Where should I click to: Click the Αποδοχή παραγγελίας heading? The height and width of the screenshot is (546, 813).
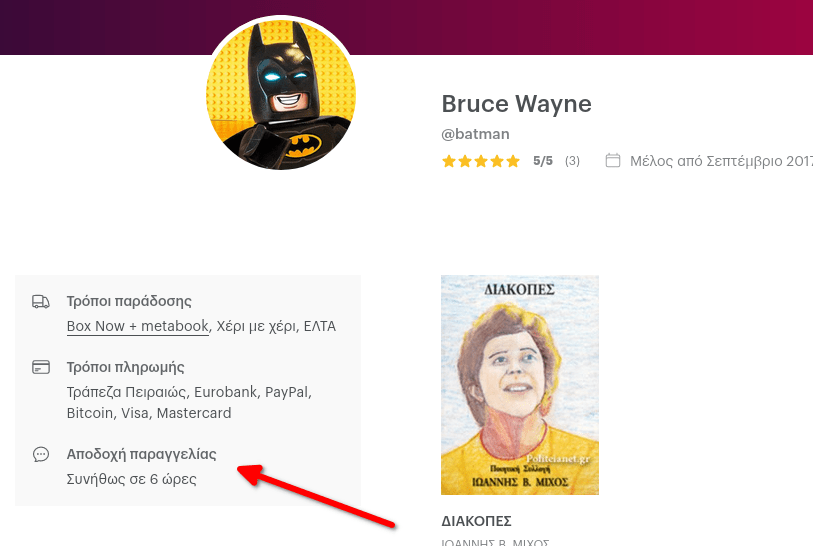(142, 454)
